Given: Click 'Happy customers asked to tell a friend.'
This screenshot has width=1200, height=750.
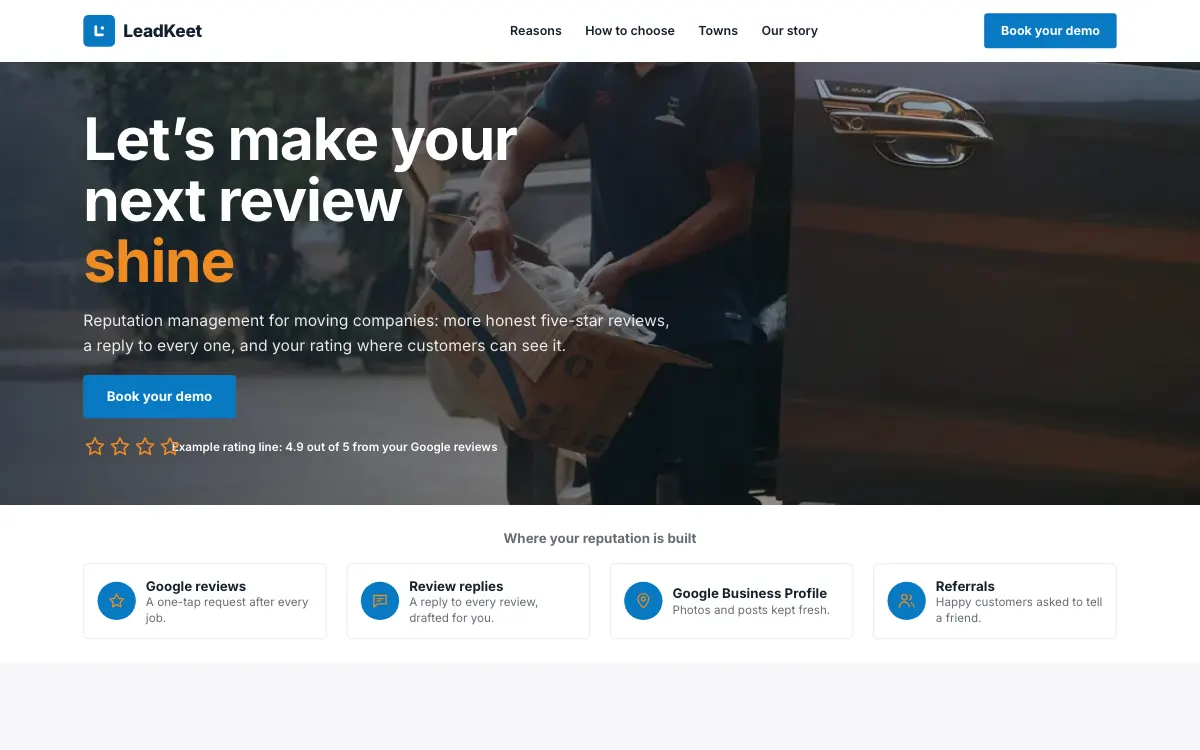Looking at the screenshot, I should [1019, 610].
